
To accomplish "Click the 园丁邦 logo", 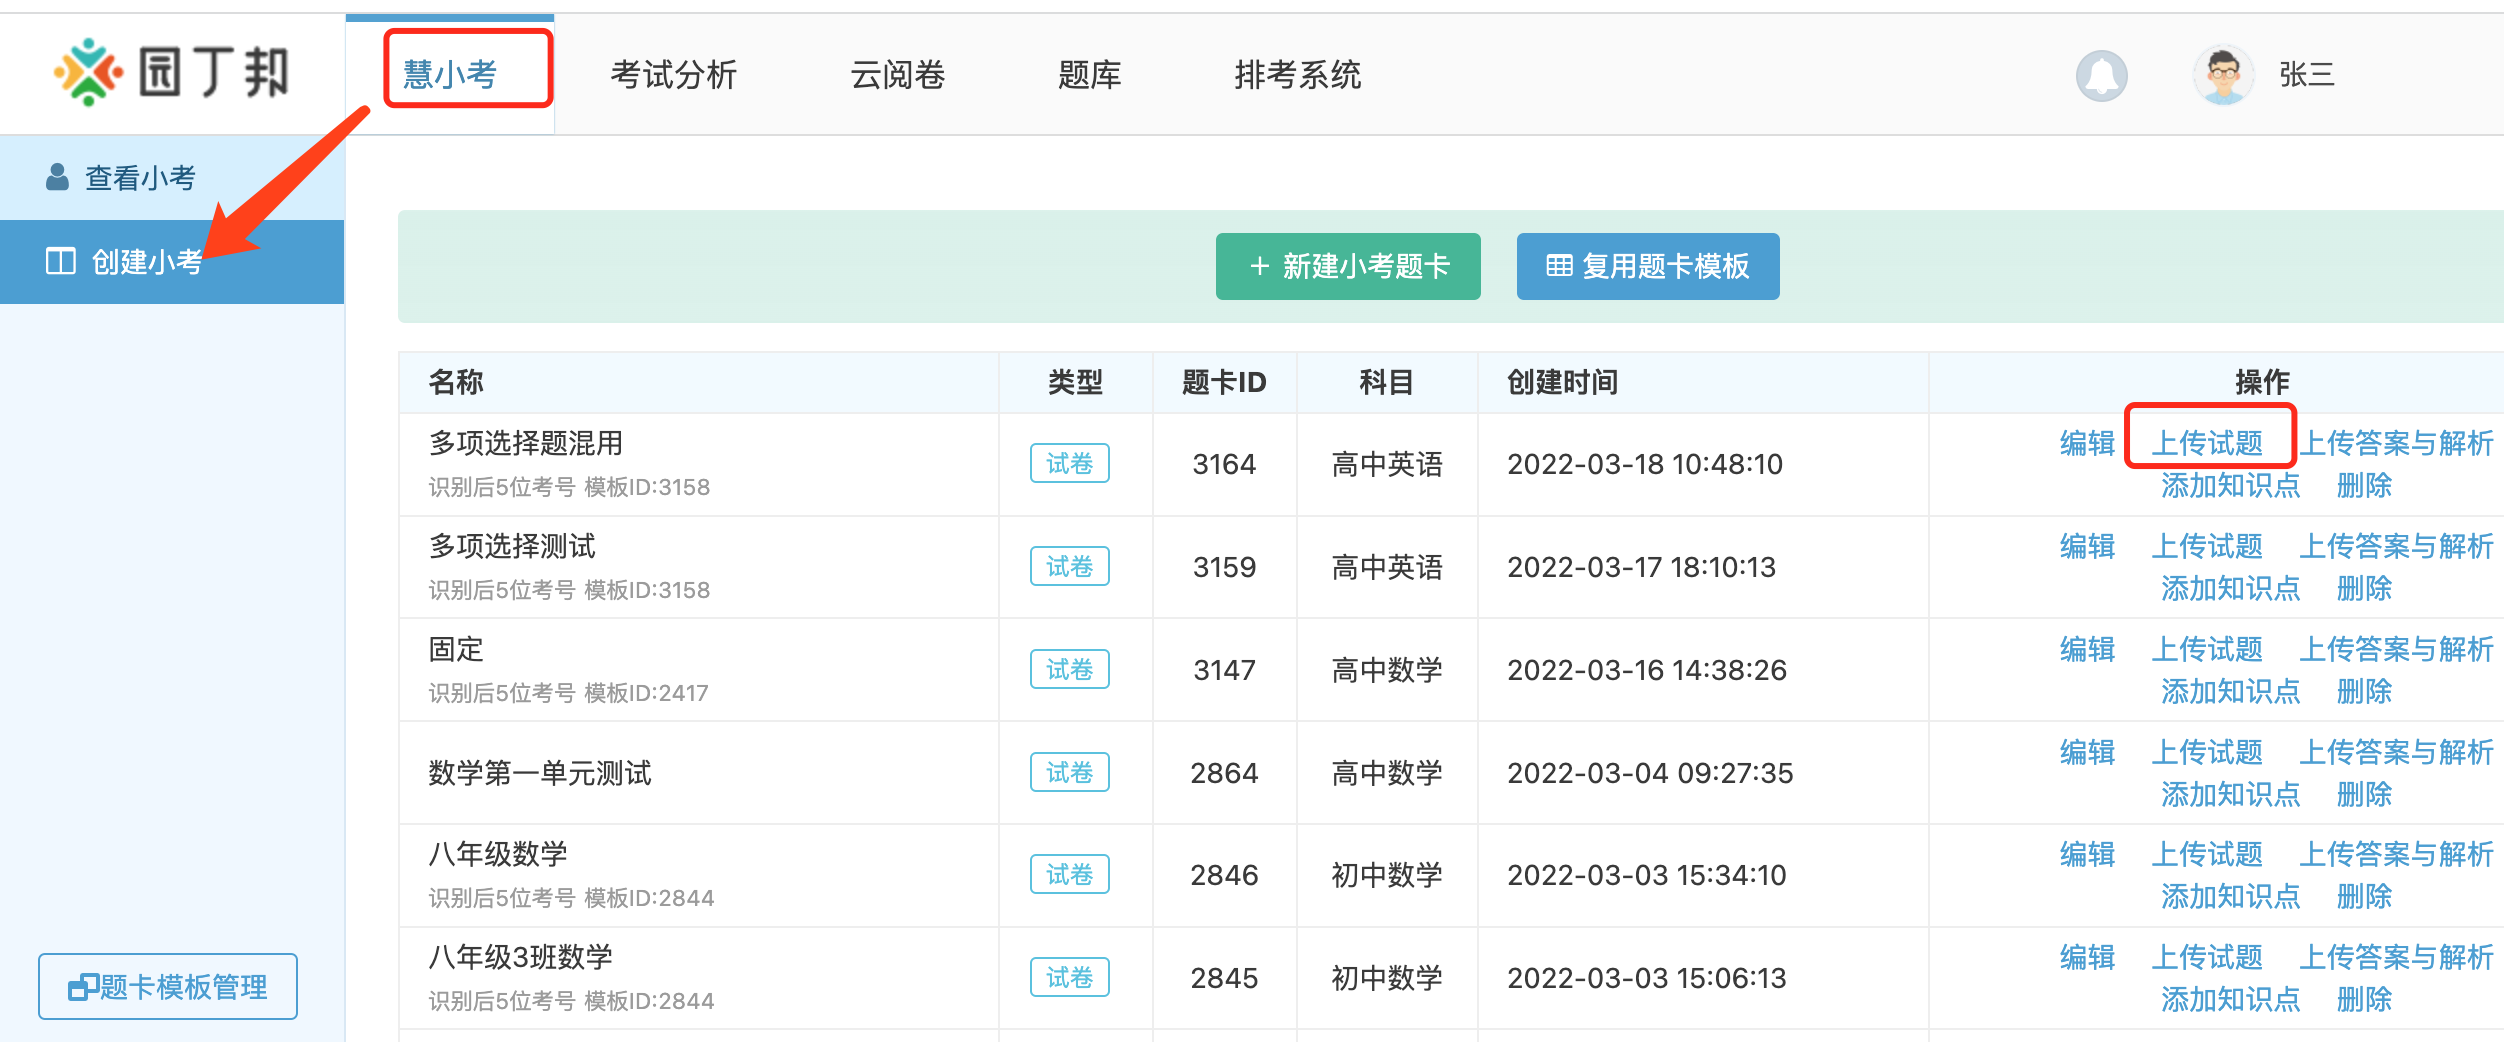I will click(x=171, y=73).
